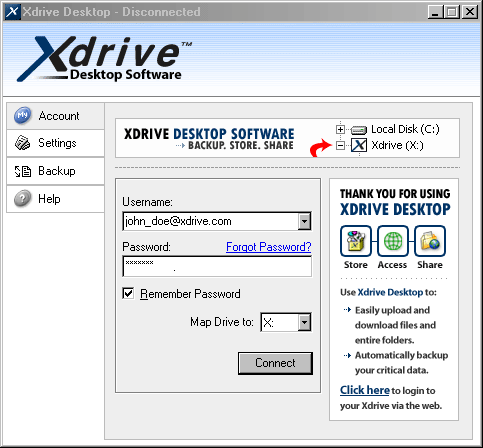This screenshot has width=483, height=448.
Task: Select Local Disk (C:) label
Action: [405, 129]
